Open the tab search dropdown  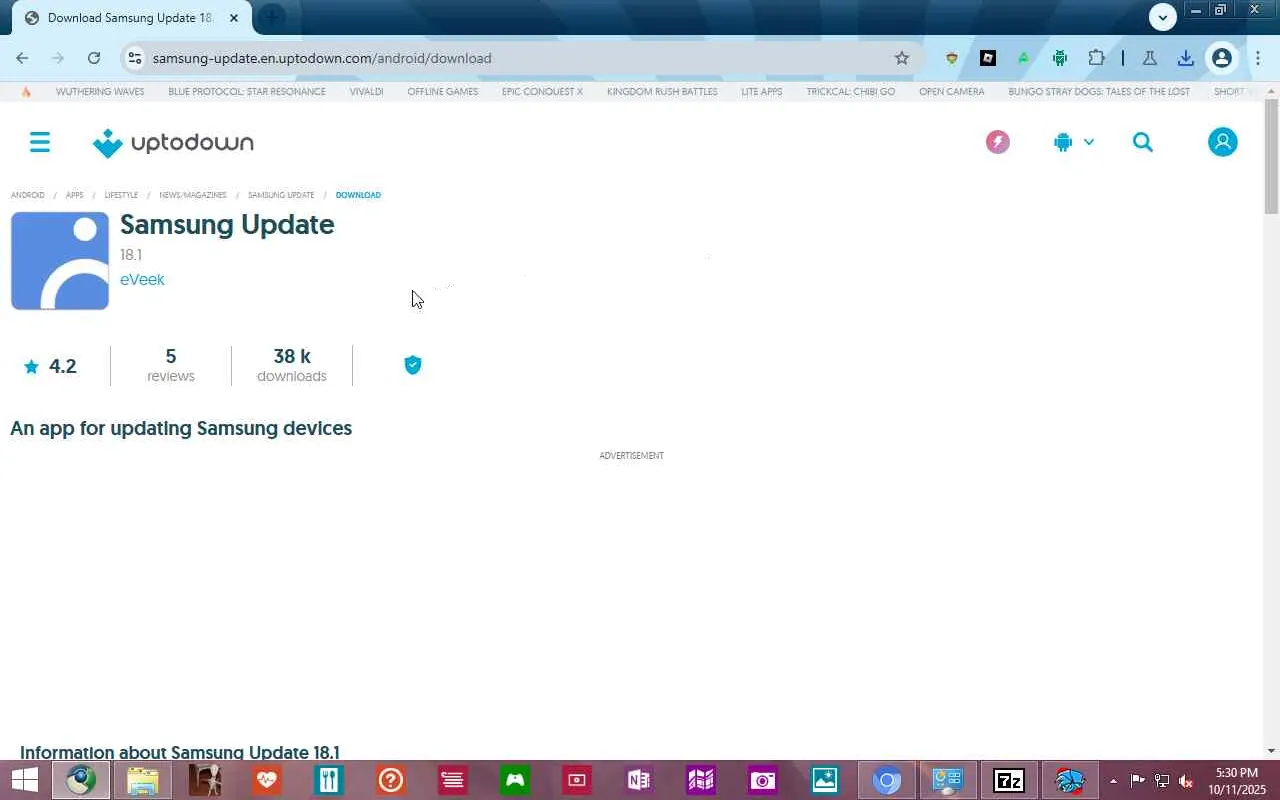(x=1162, y=17)
